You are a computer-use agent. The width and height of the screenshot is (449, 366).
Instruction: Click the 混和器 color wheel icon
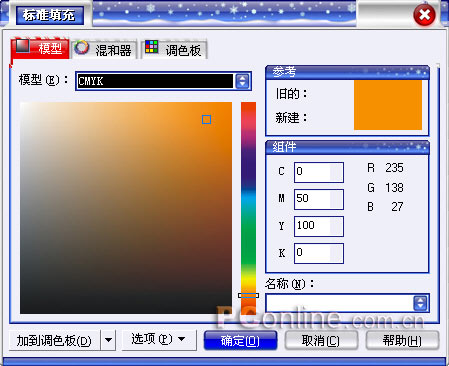81,47
